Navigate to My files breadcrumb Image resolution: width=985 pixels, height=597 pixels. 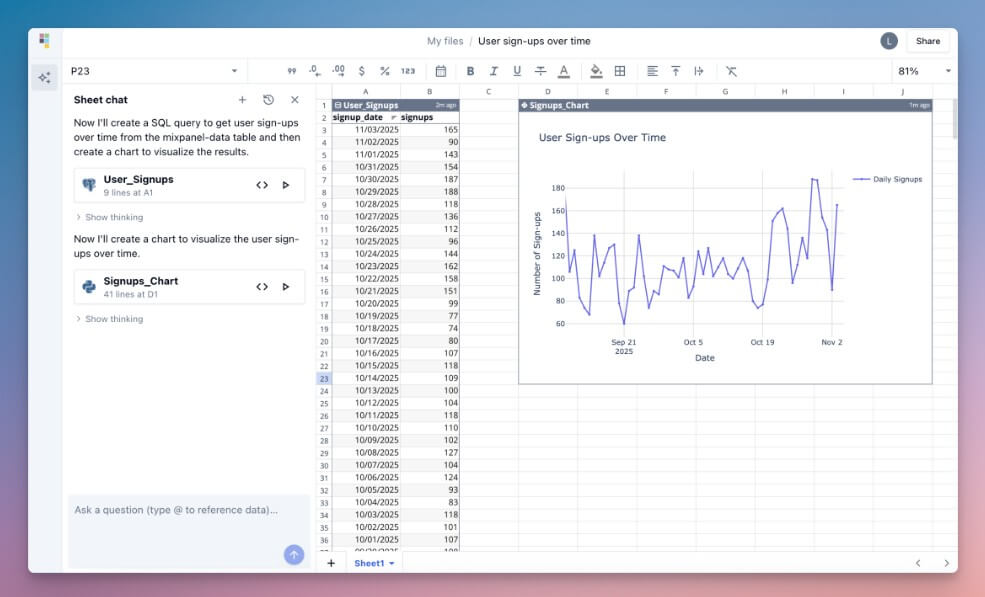(445, 41)
